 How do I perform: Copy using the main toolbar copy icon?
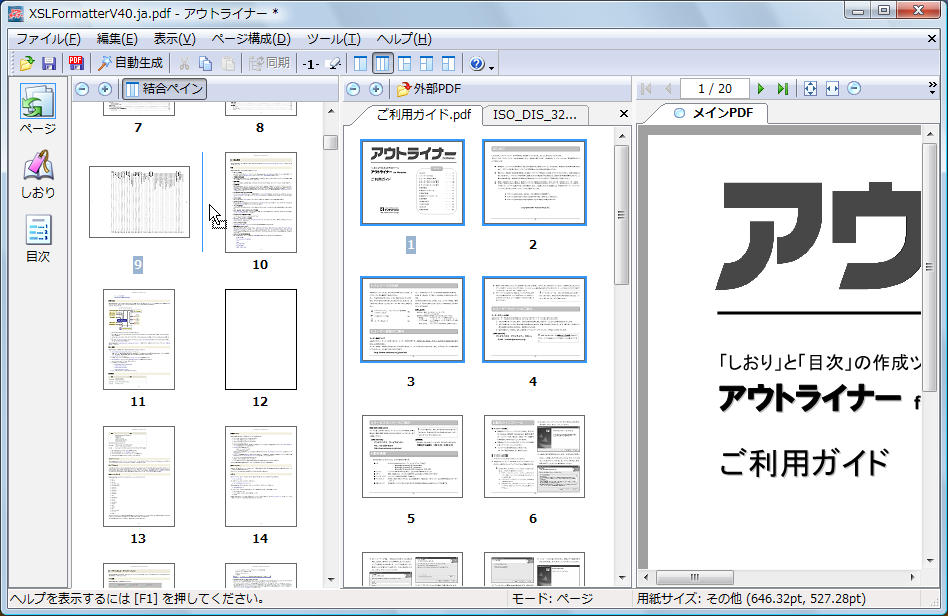coord(206,63)
